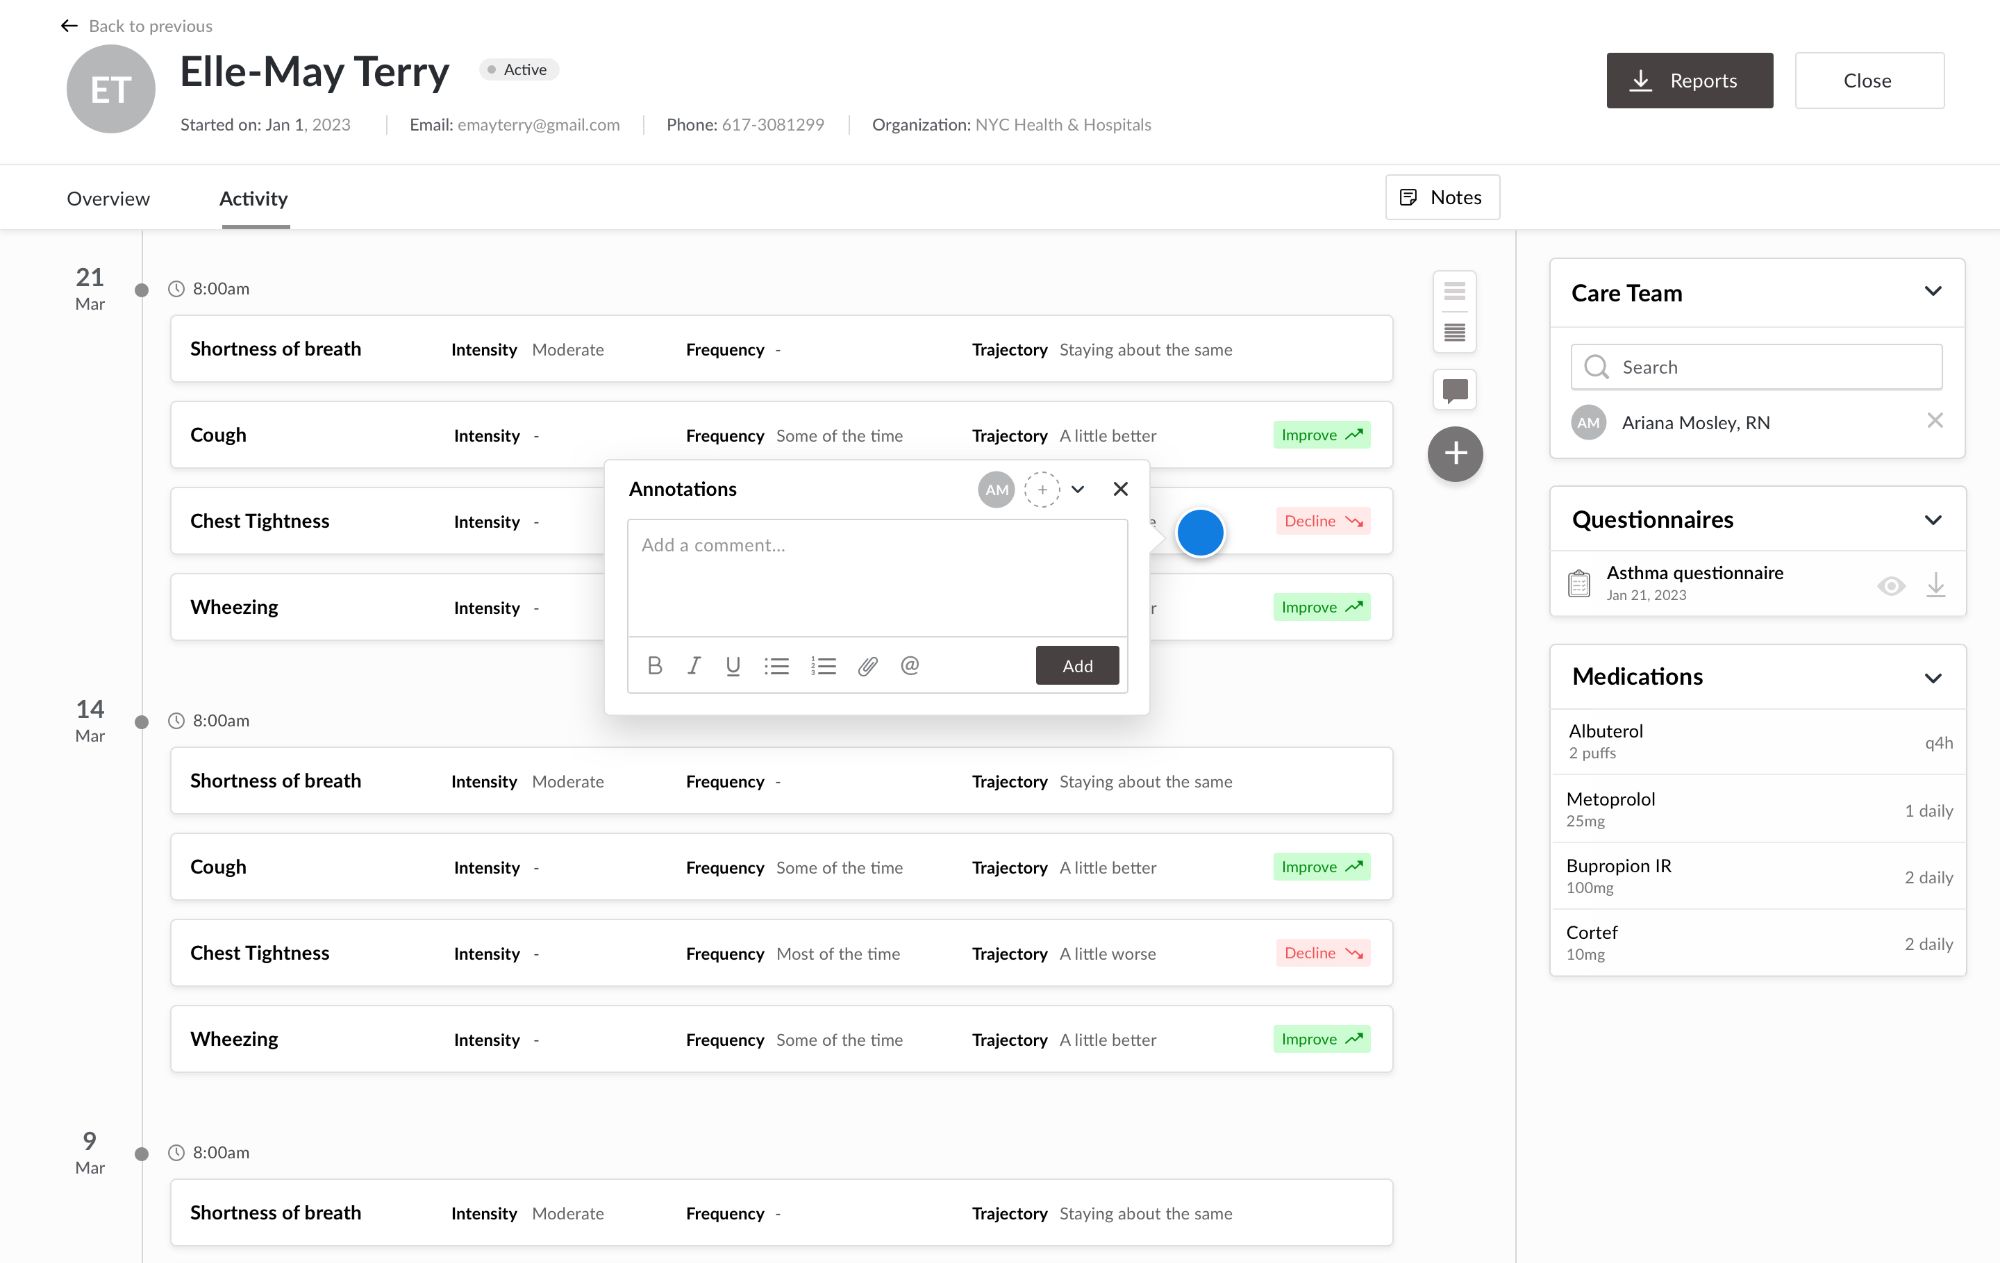
Task: Insert bulleted list in comment
Action: [x=777, y=666]
